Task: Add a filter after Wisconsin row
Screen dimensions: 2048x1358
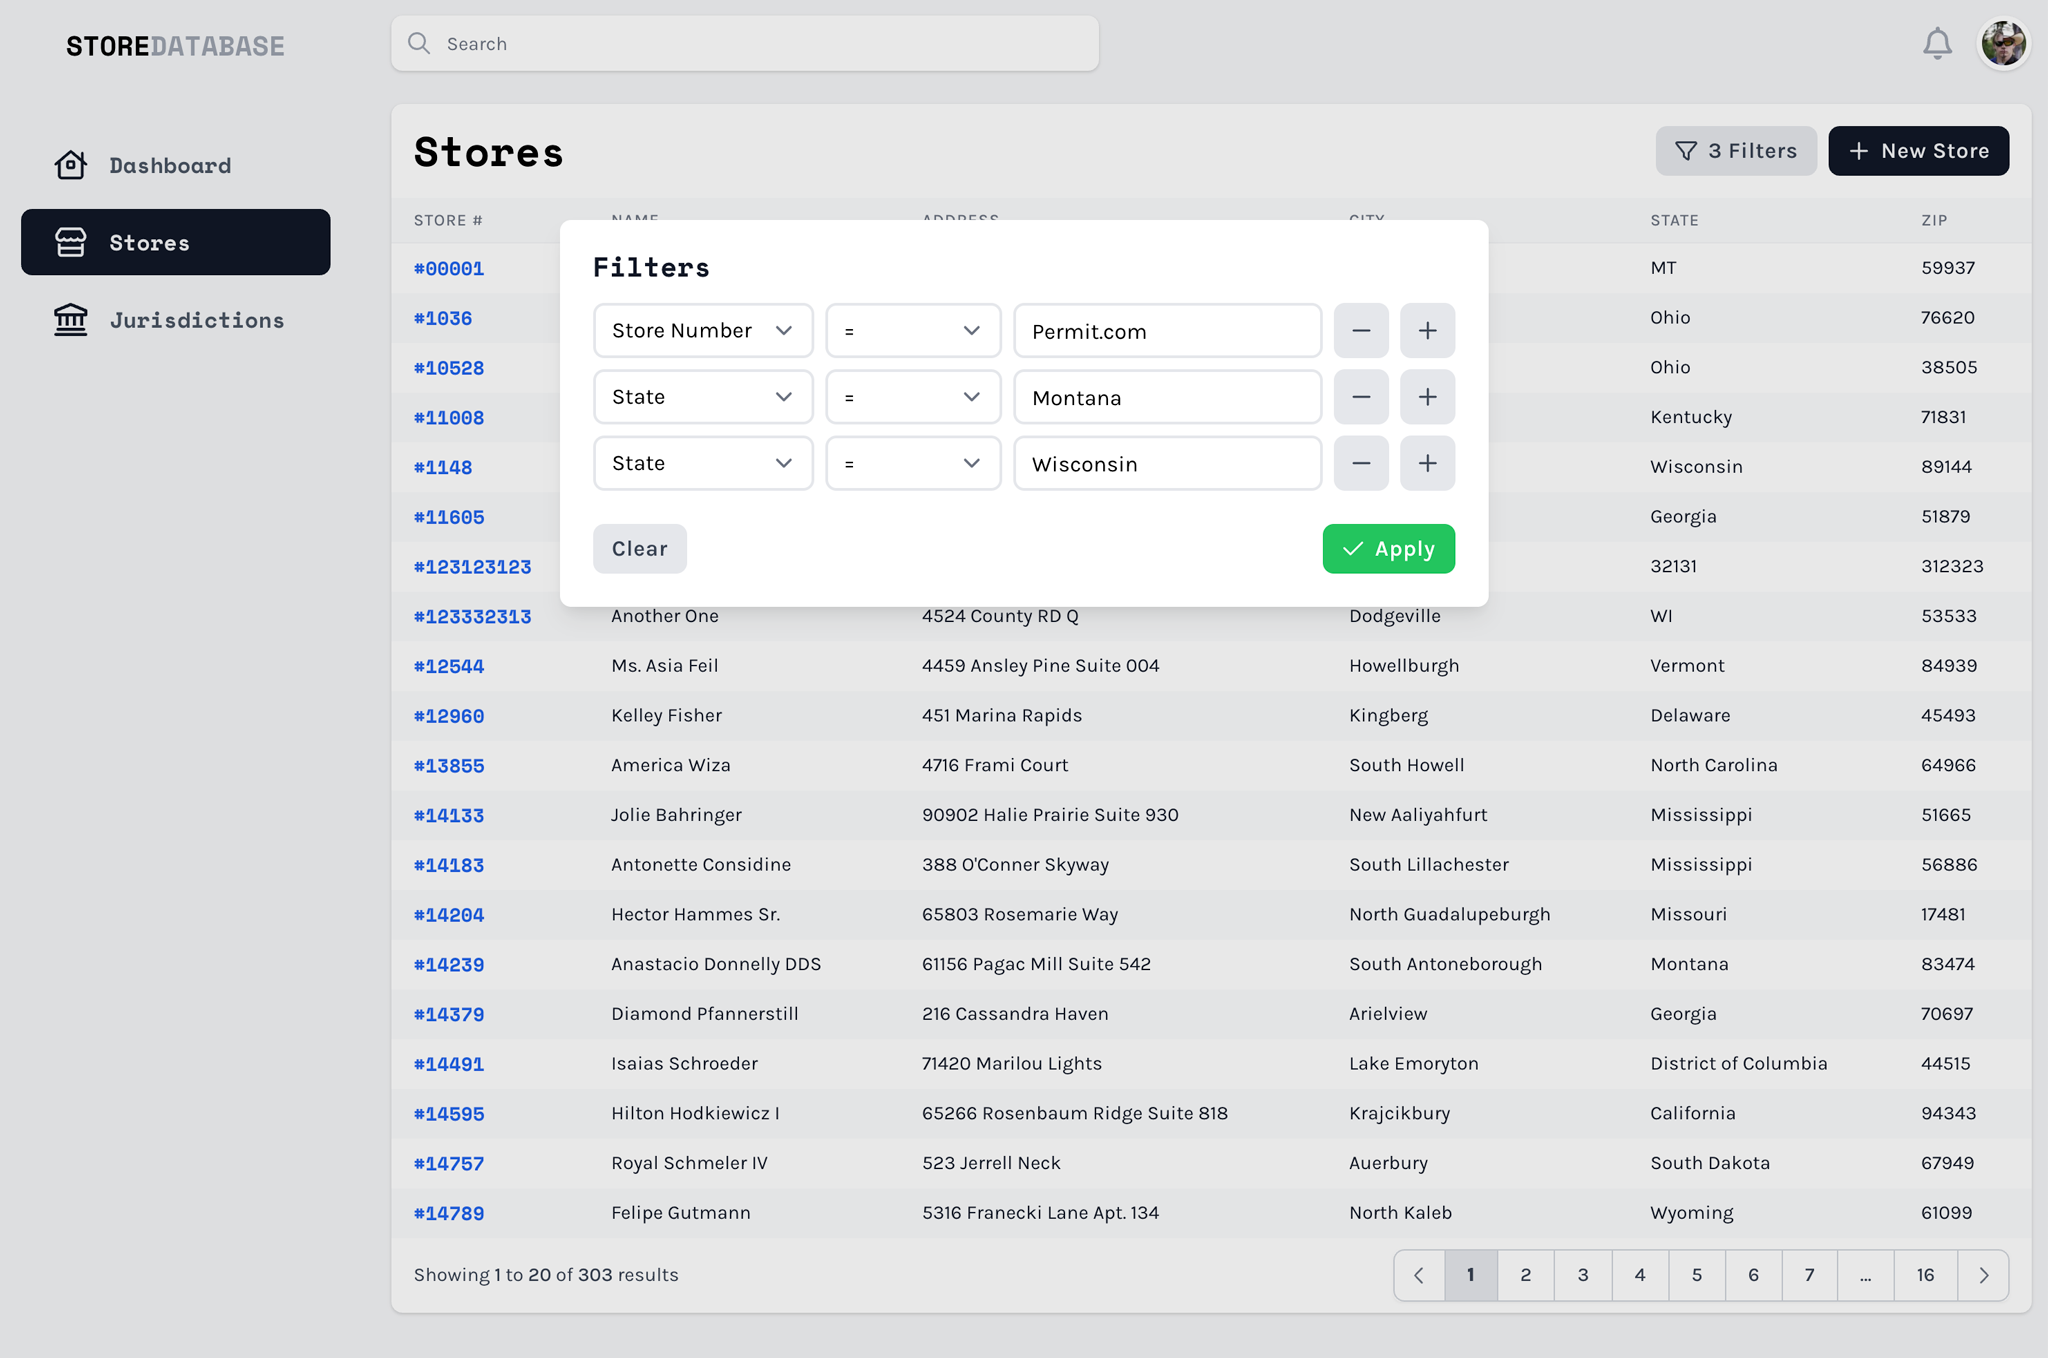Action: pyautogui.click(x=1427, y=463)
